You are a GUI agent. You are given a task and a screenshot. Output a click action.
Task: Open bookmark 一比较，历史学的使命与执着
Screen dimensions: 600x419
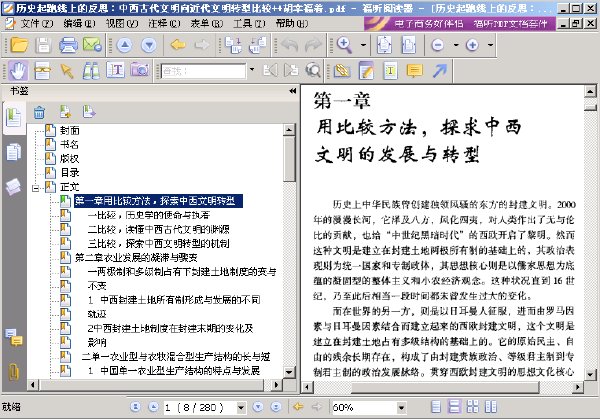point(149,215)
